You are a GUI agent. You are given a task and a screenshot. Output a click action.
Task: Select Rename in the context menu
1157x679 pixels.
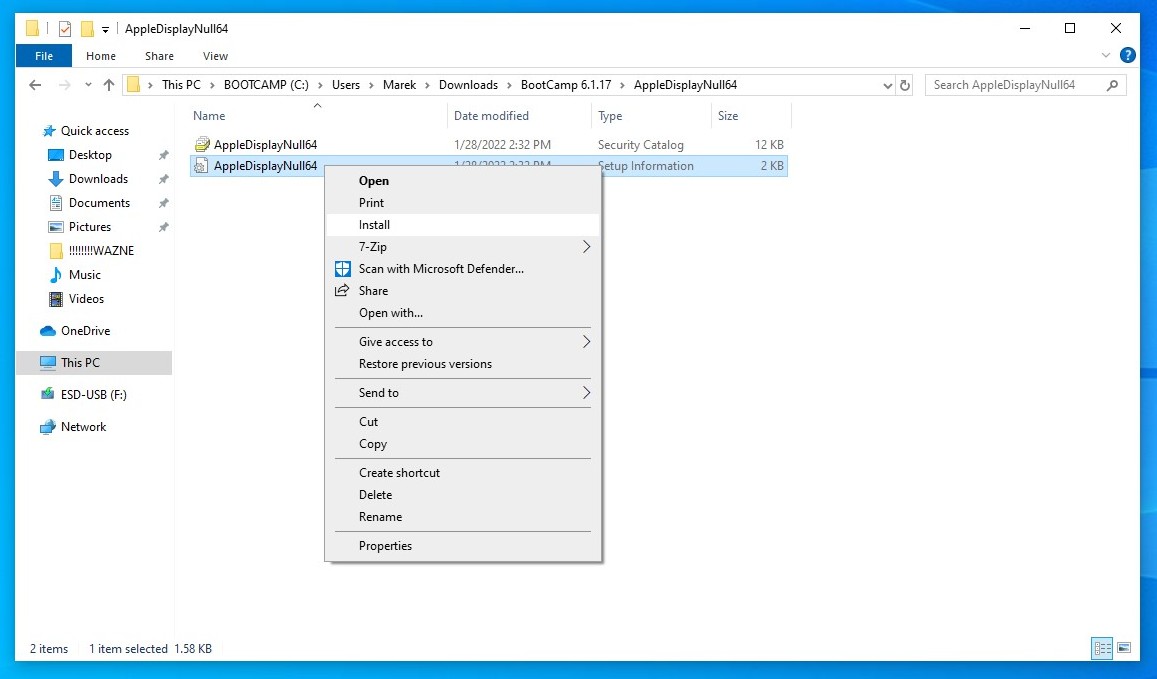pyautogui.click(x=463, y=517)
